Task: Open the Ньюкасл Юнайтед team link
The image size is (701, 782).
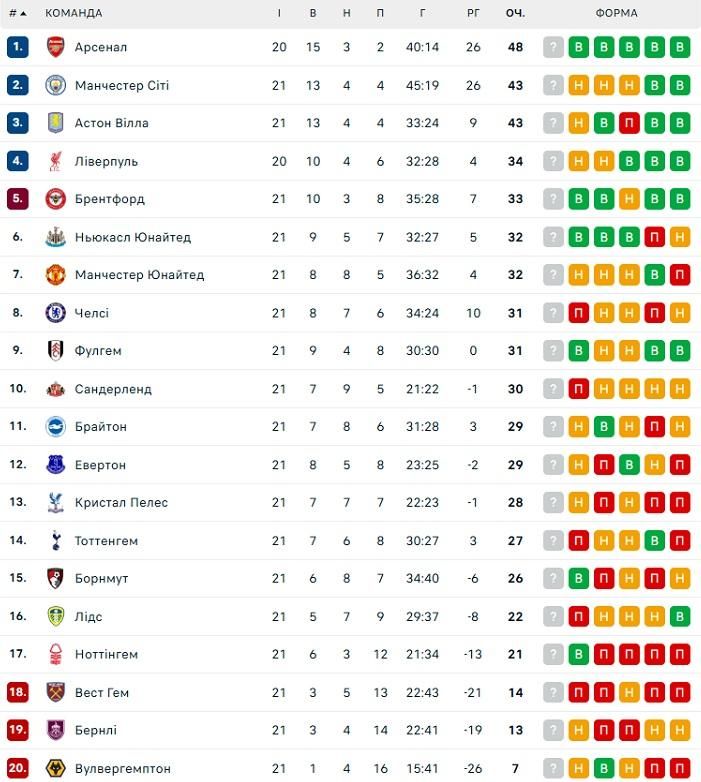Action: (x=132, y=237)
